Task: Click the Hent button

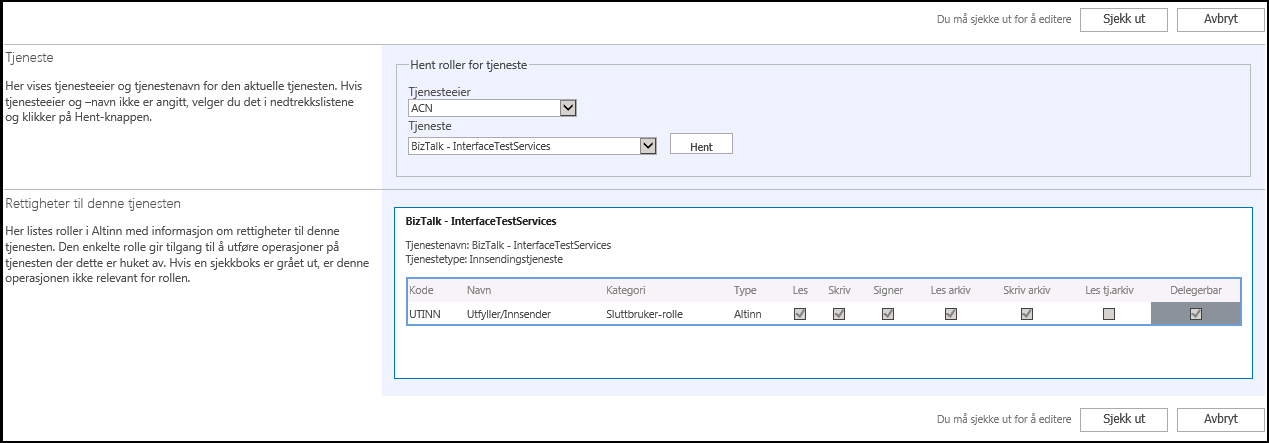Action: pos(701,145)
